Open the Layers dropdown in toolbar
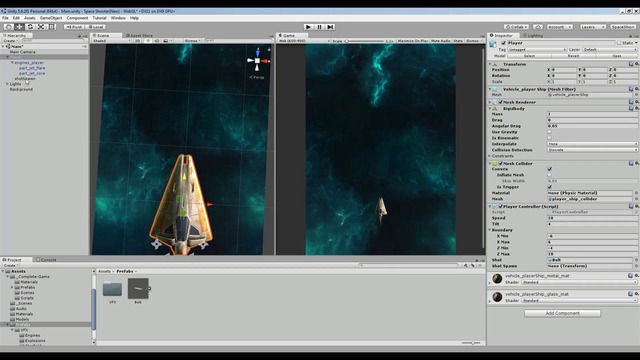This screenshot has height=360, width=640. click(593, 27)
